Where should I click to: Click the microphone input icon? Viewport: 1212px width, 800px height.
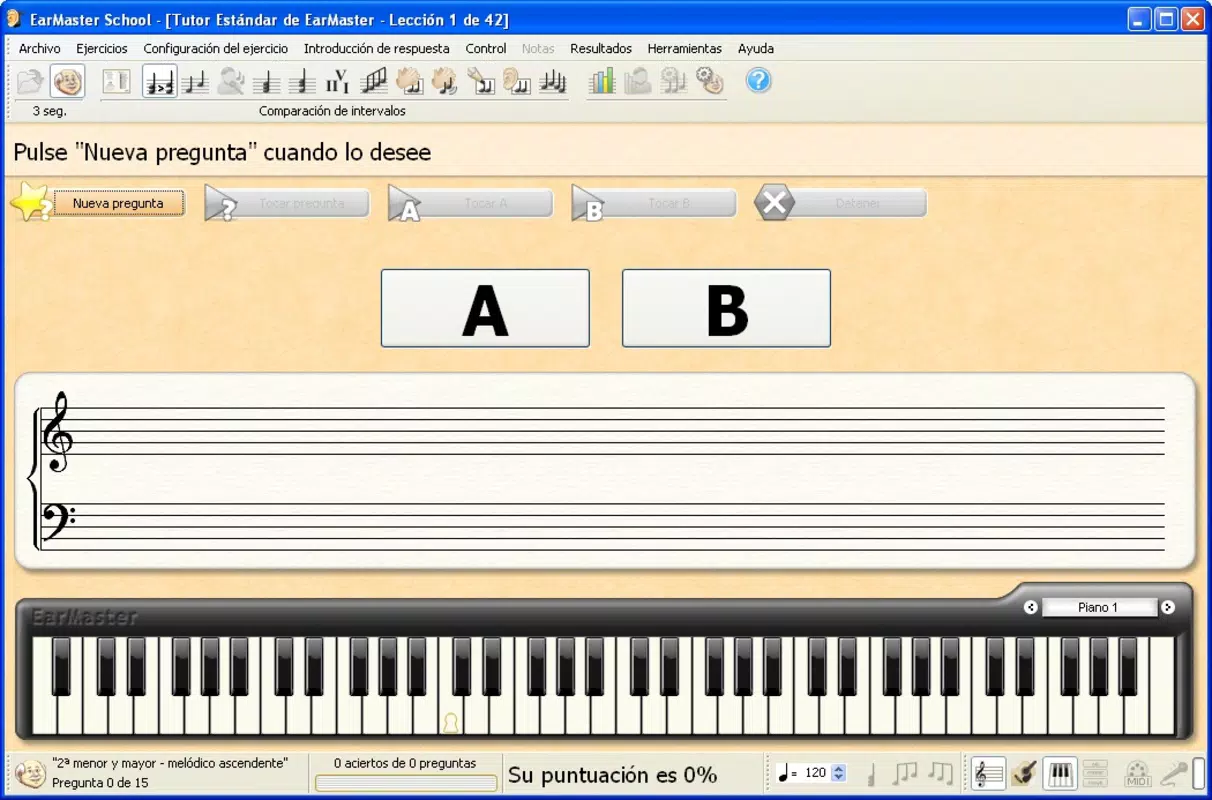coord(1173,774)
